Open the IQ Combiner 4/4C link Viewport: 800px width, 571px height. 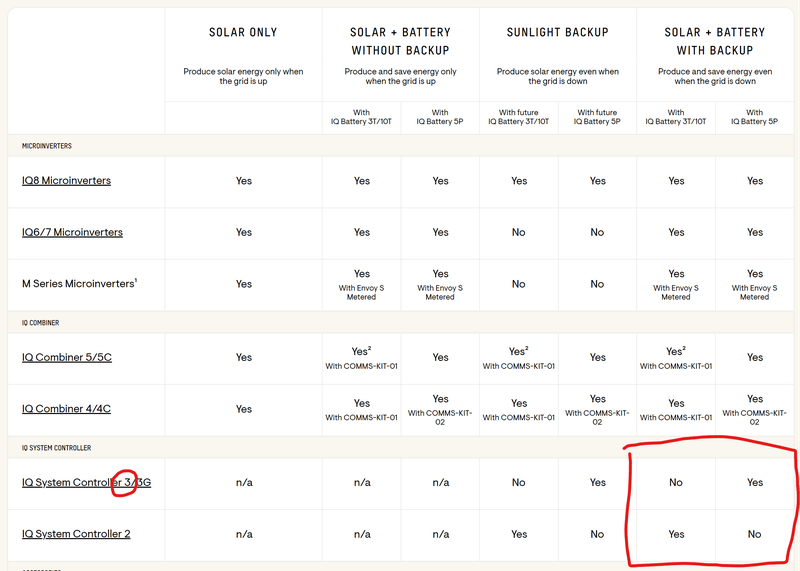tap(66, 409)
